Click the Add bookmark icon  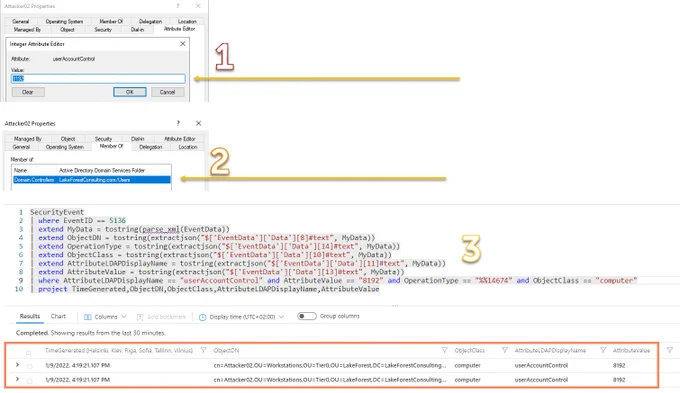(140, 317)
